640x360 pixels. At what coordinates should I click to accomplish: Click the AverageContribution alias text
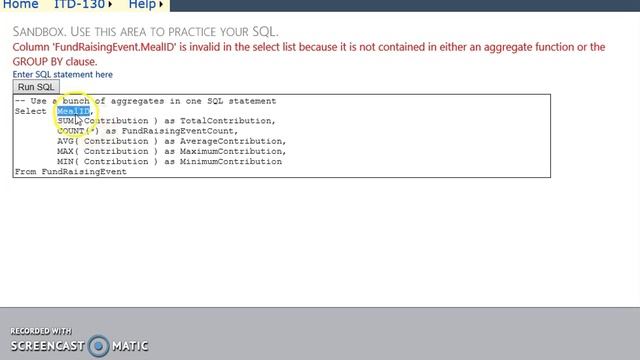(x=231, y=141)
